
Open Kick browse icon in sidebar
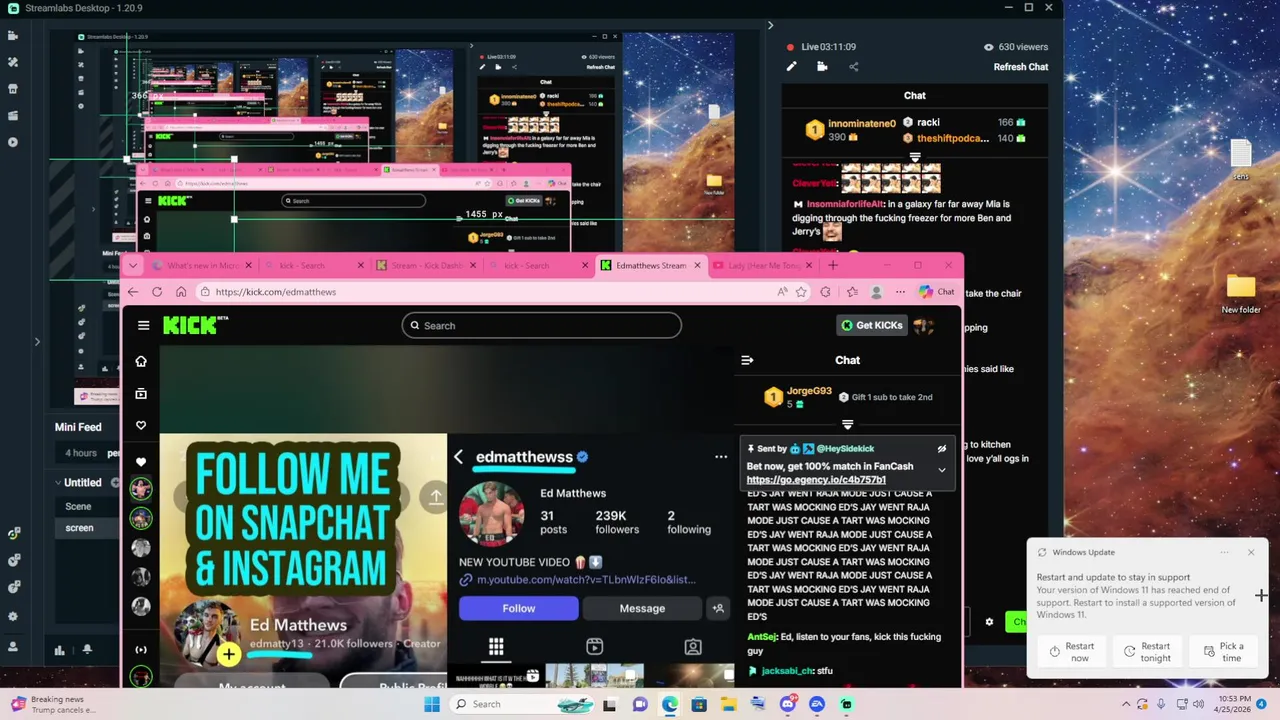[141, 394]
